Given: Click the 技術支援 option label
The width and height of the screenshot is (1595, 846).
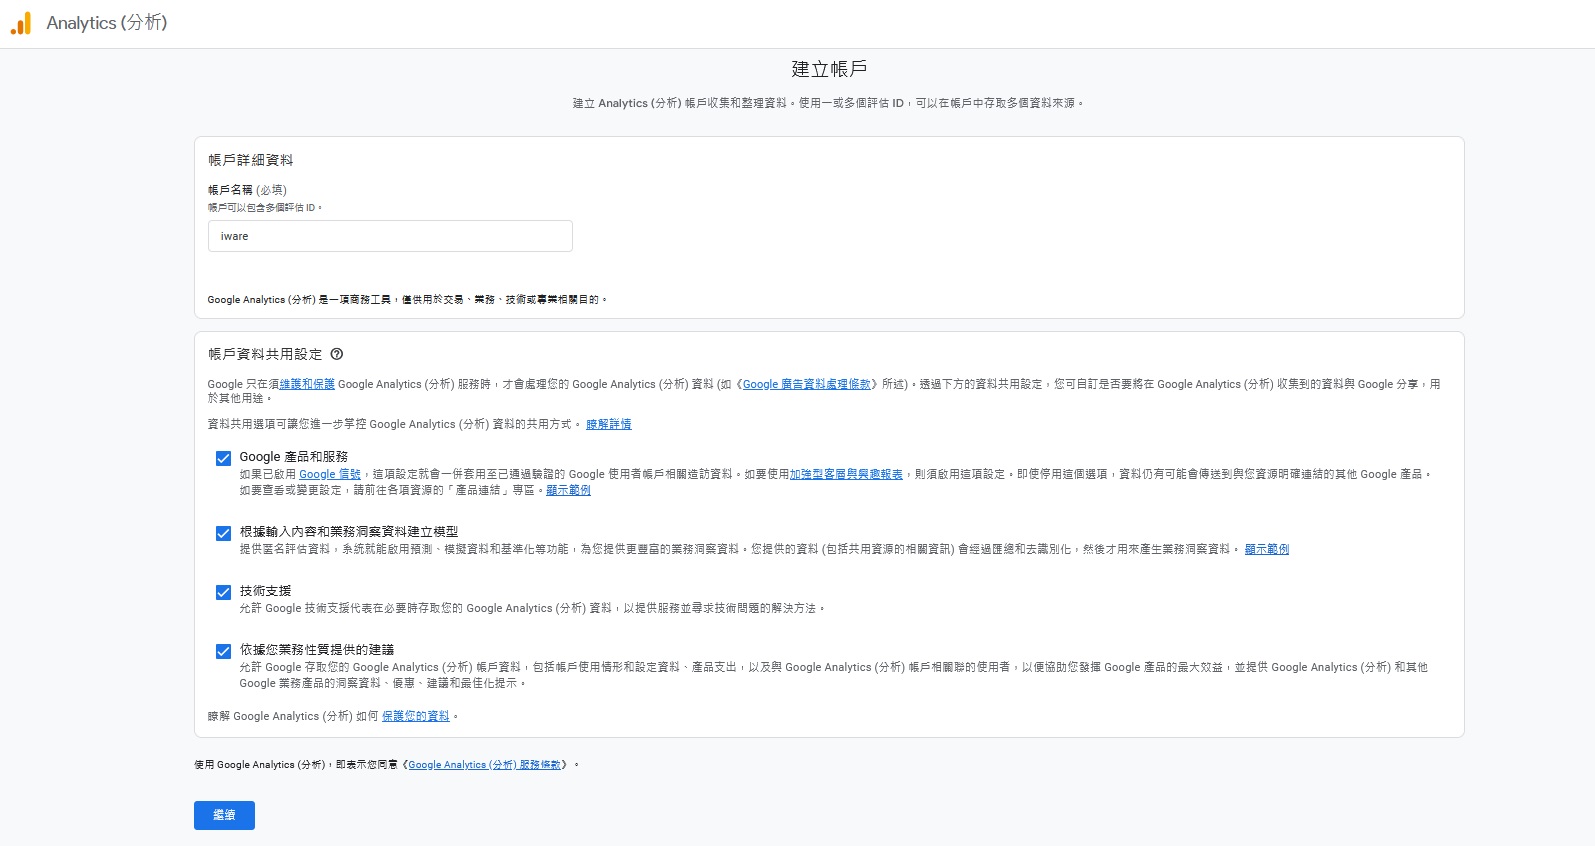Looking at the screenshot, I should [x=265, y=591].
